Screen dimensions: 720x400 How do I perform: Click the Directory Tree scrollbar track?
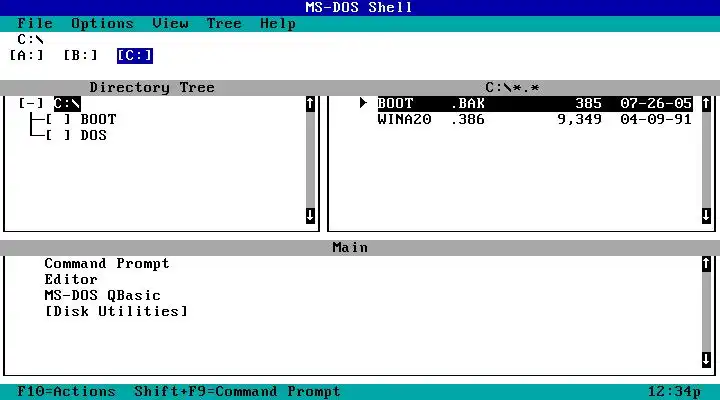(310, 160)
